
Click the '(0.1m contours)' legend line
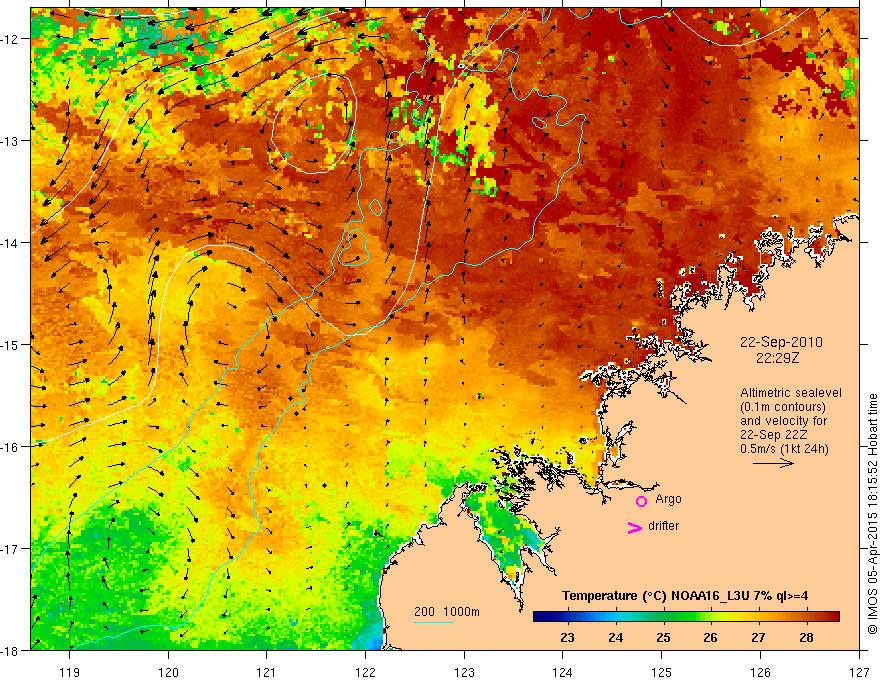click(x=783, y=407)
